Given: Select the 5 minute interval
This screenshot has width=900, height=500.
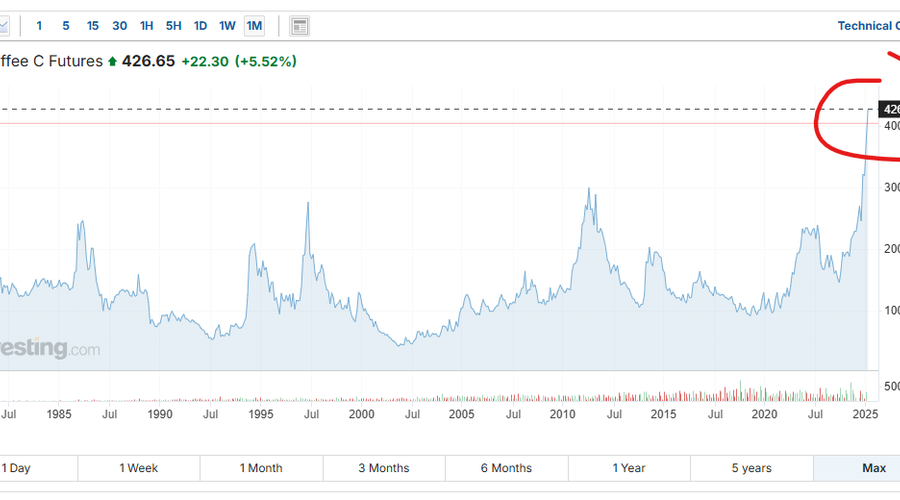Looking at the screenshot, I should 66,26.
